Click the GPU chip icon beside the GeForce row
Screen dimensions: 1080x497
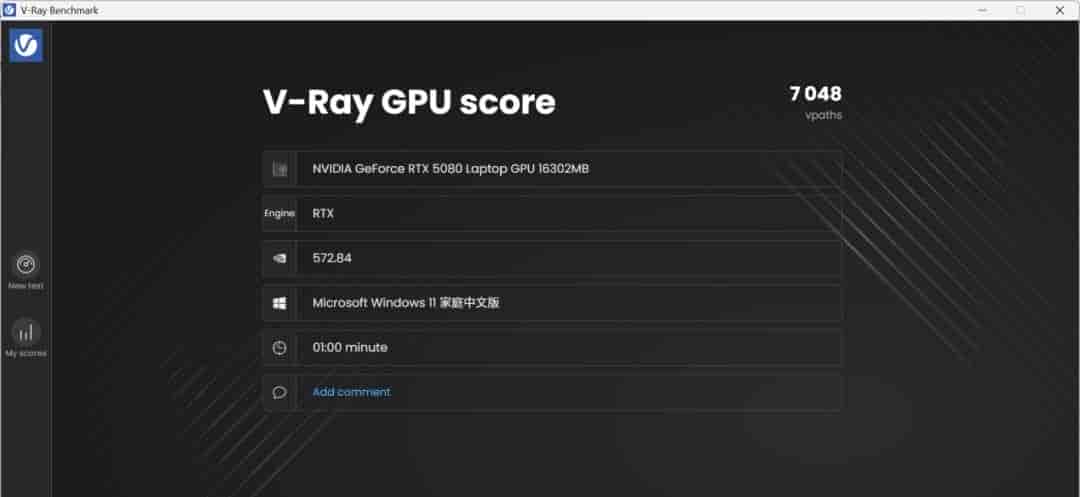[x=279, y=169]
